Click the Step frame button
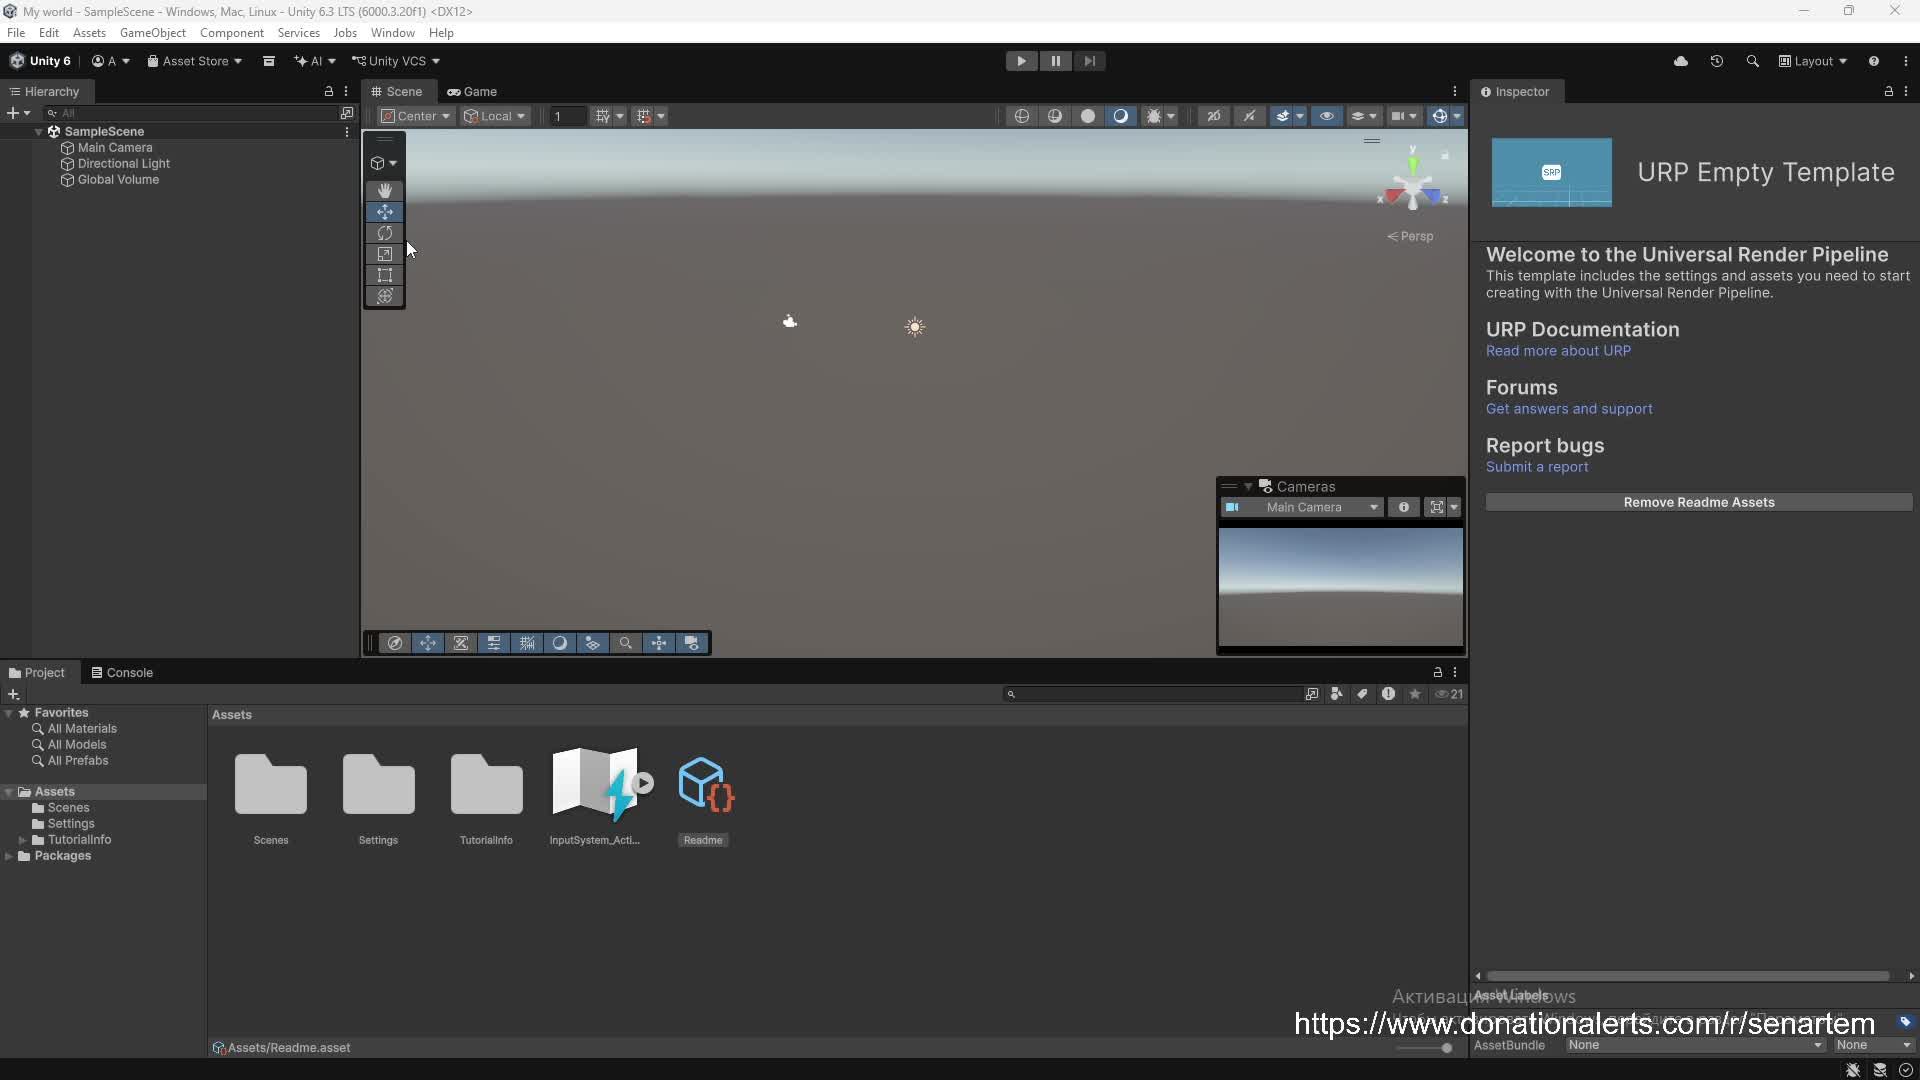1920x1080 pixels. [1089, 61]
